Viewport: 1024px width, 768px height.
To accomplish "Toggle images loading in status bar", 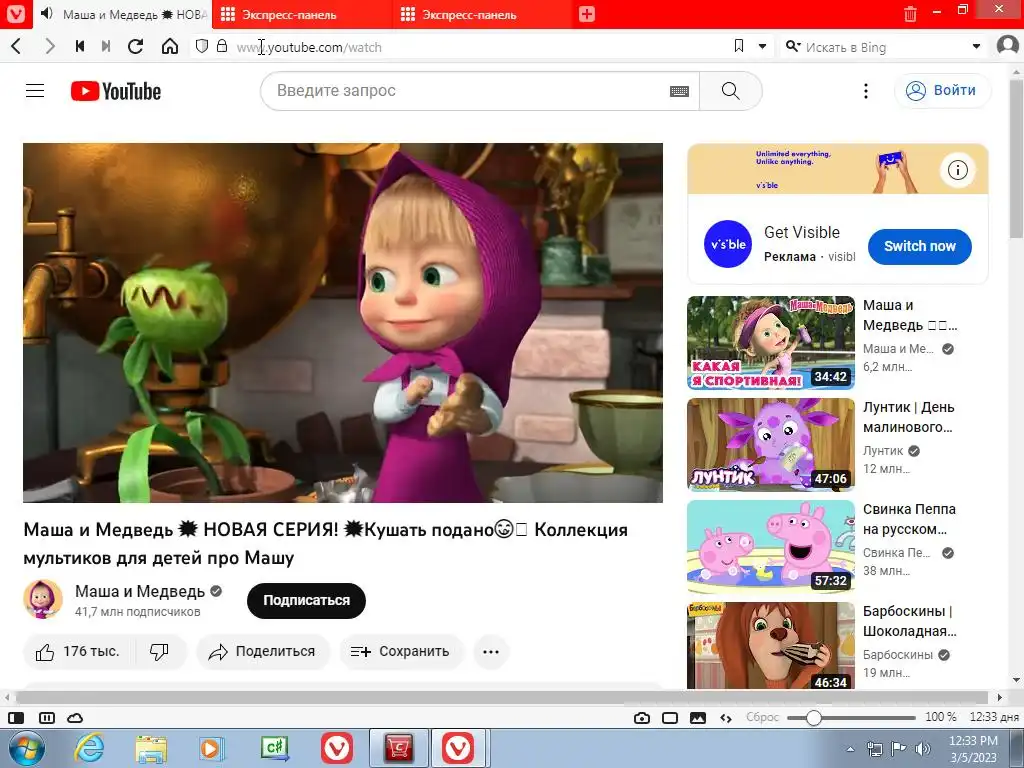I will click(x=698, y=718).
